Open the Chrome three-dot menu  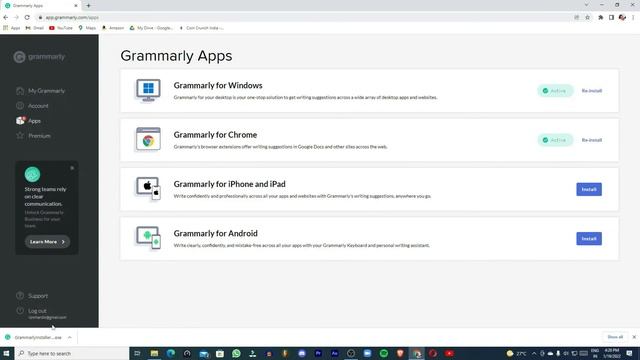pos(633,17)
